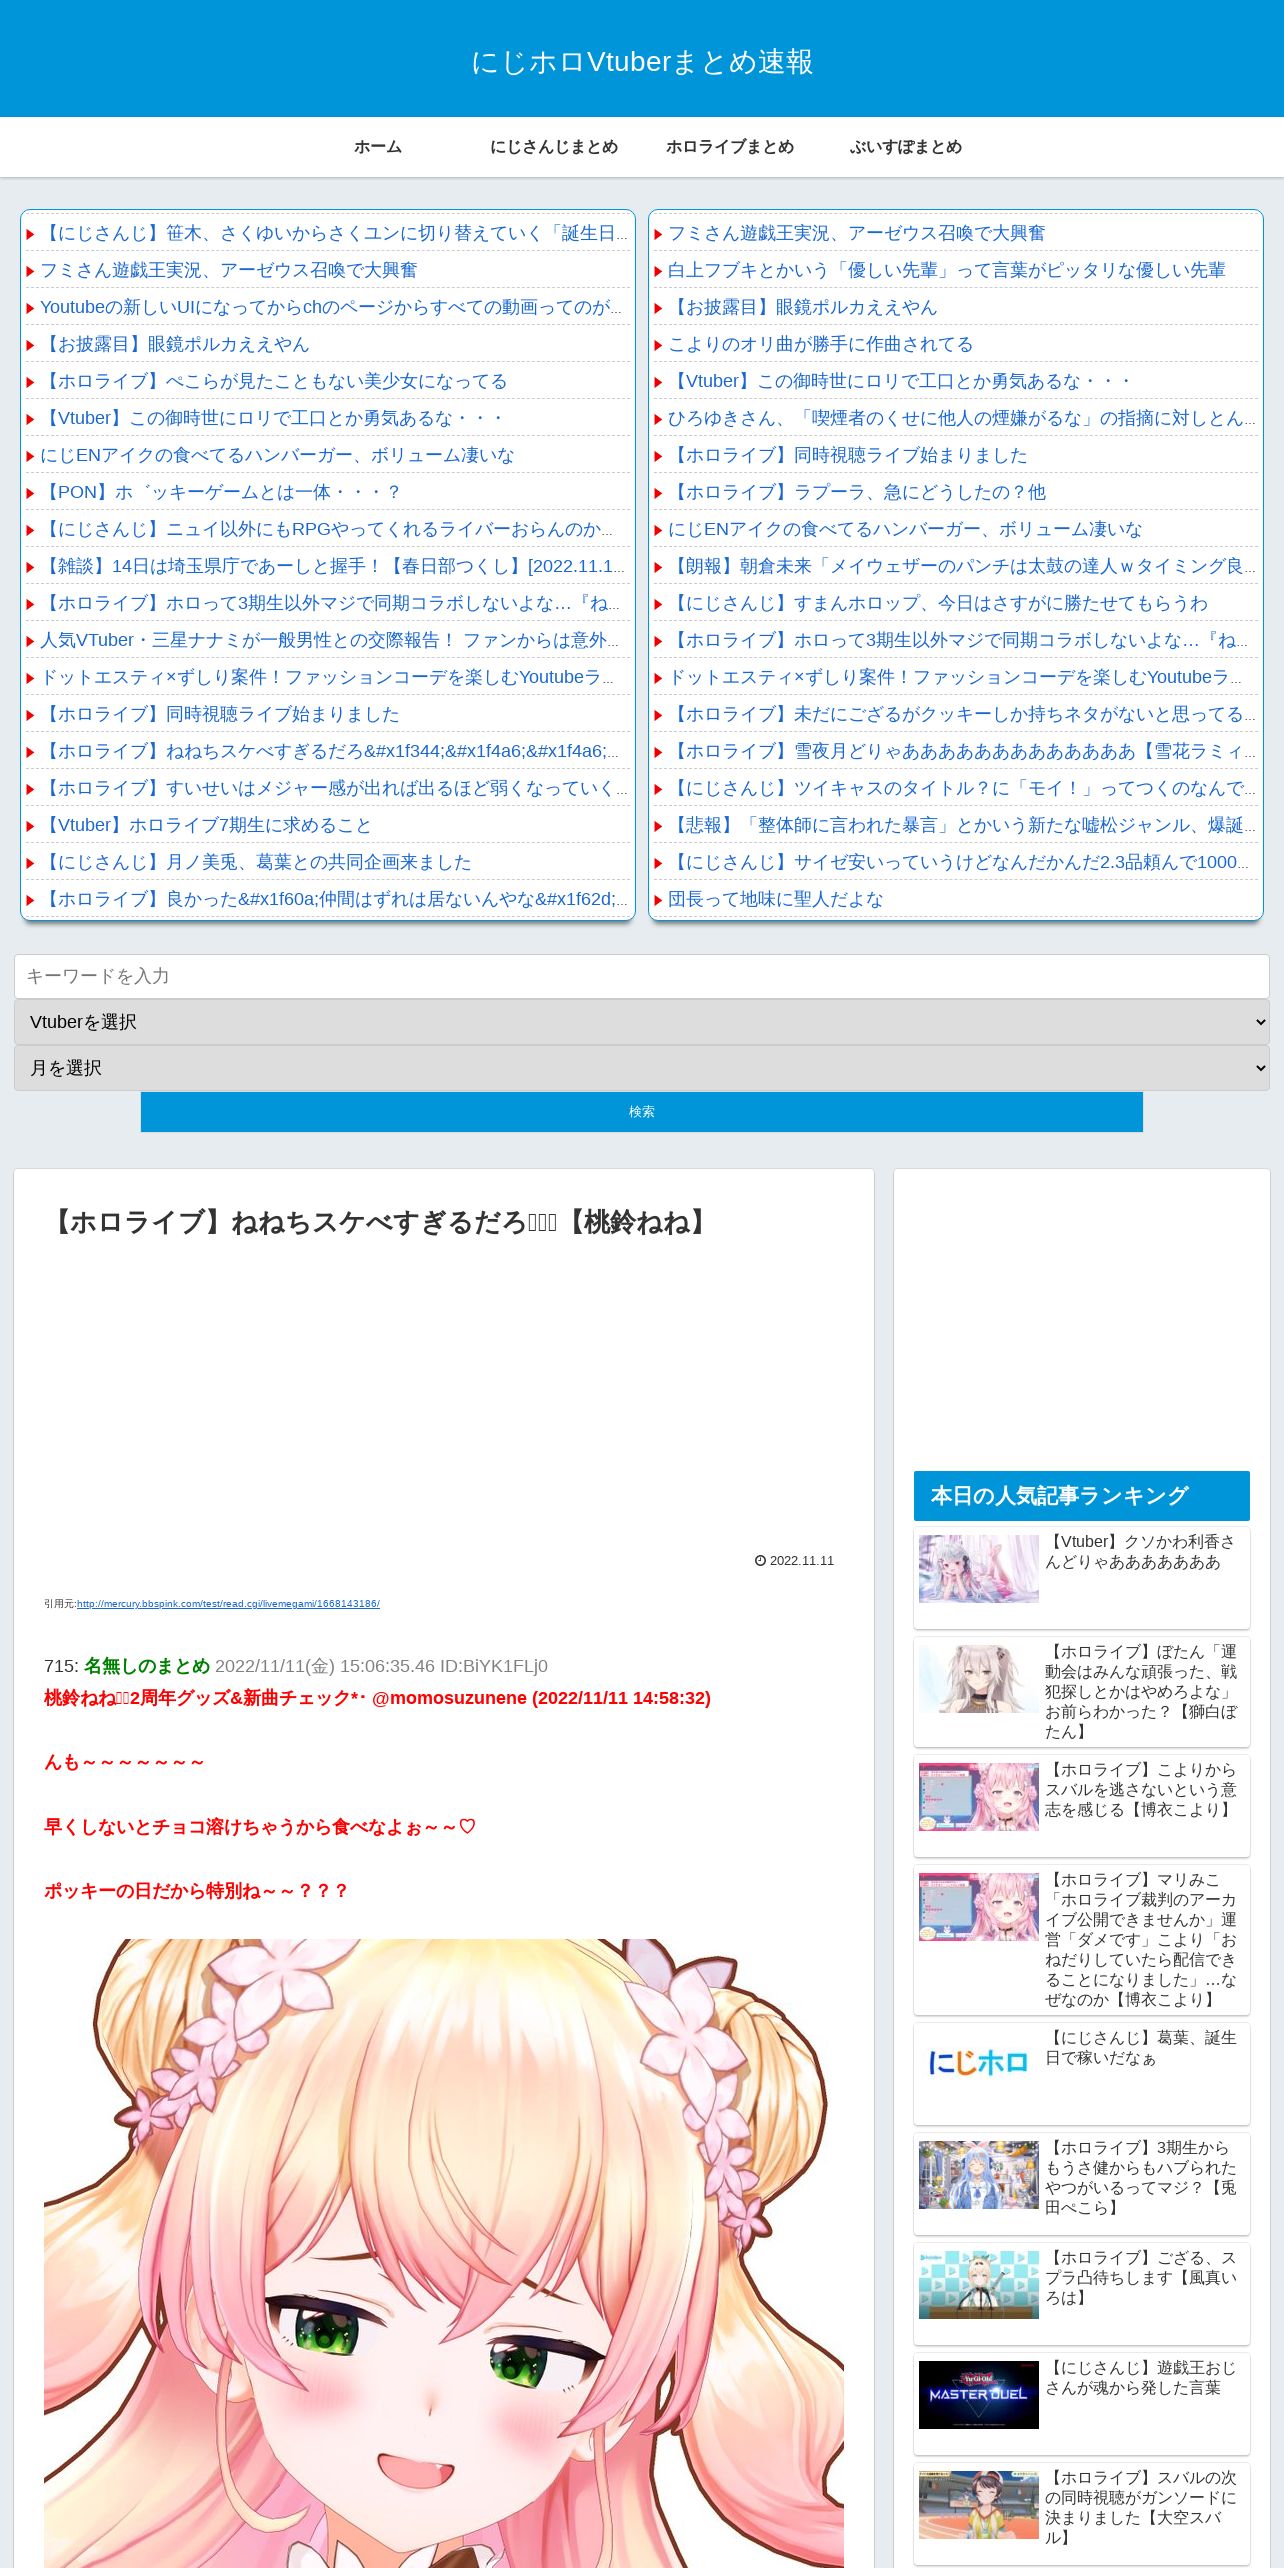Expand the 月を選択 dropdown
Viewport: 1284px width, 2568px height.
(x=642, y=1068)
